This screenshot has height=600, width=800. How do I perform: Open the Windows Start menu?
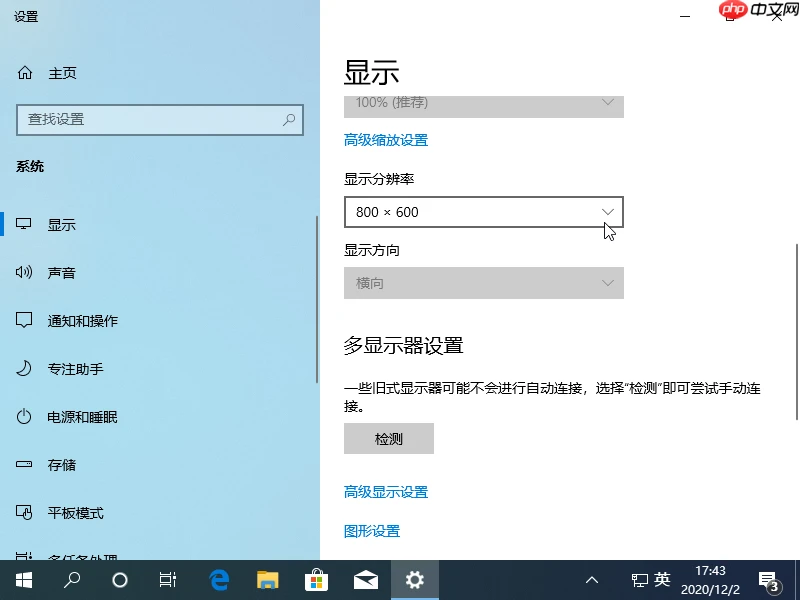tap(22, 580)
